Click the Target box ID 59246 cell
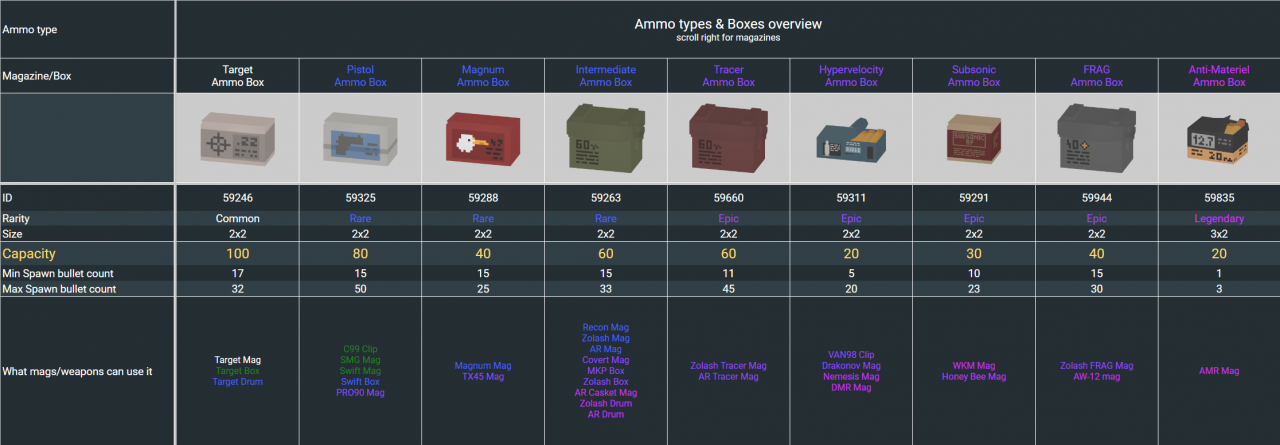 click(x=237, y=198)
